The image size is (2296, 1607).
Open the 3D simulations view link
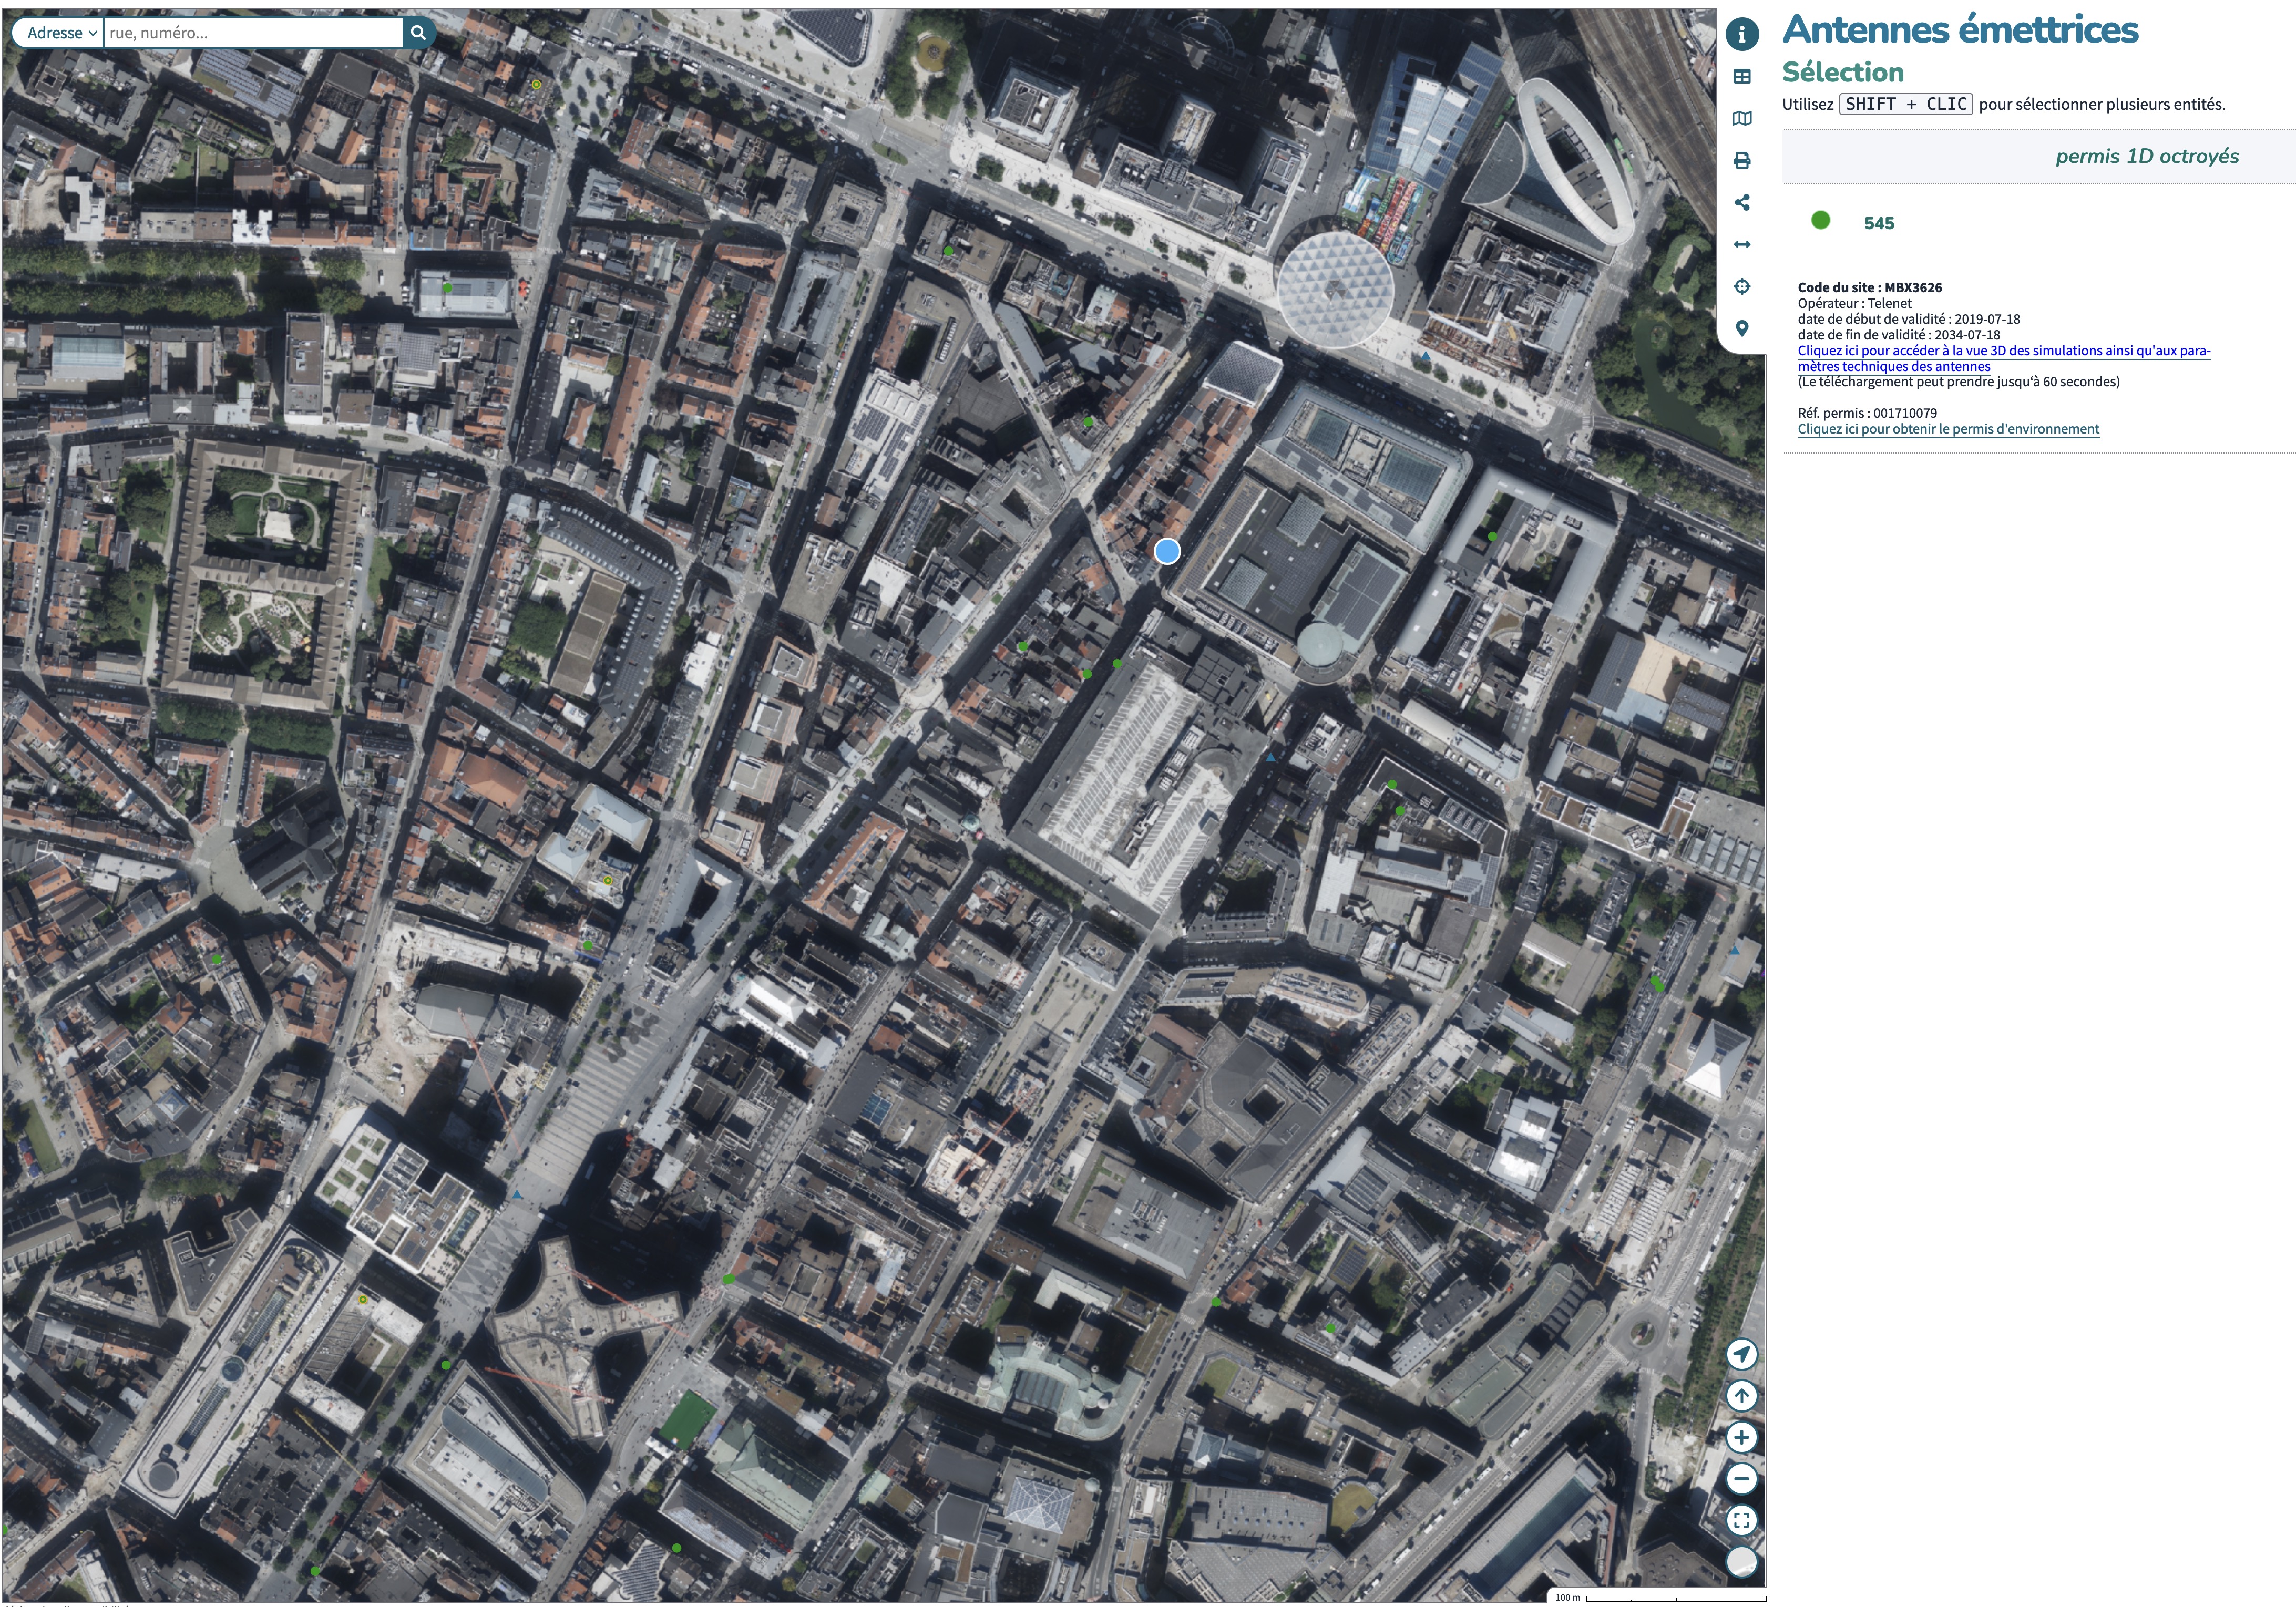(2003, 358)
